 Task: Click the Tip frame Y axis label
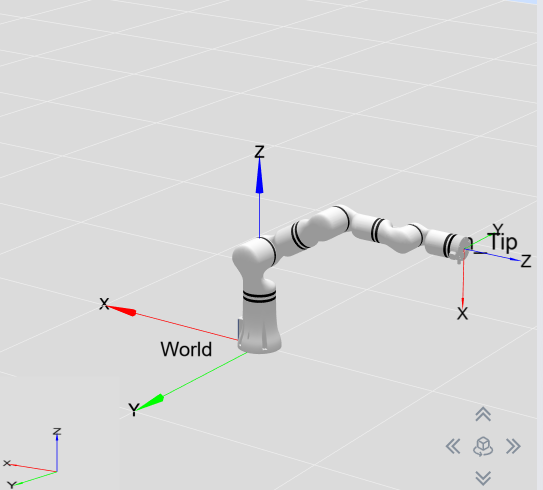498,229
